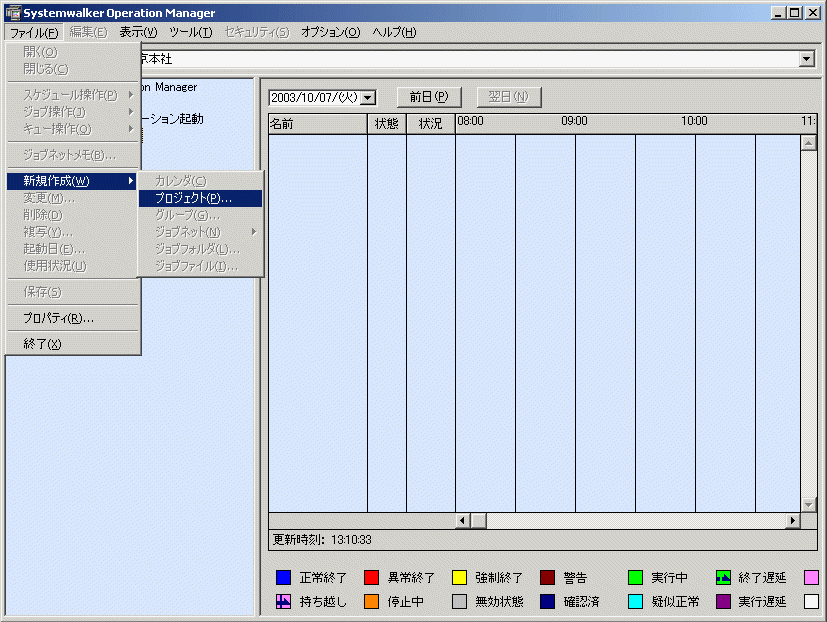
Task: Click the 08:00 timeline header
Action: pyautogui.click(x=470, y=121)
